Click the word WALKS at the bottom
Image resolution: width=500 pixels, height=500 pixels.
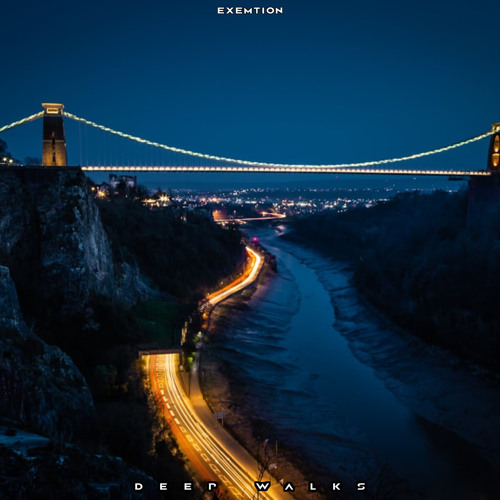coord(311,487)
